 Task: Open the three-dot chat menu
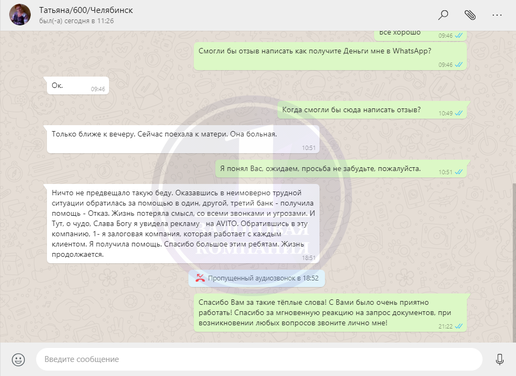pyautogui.click(x=497, y=15)
